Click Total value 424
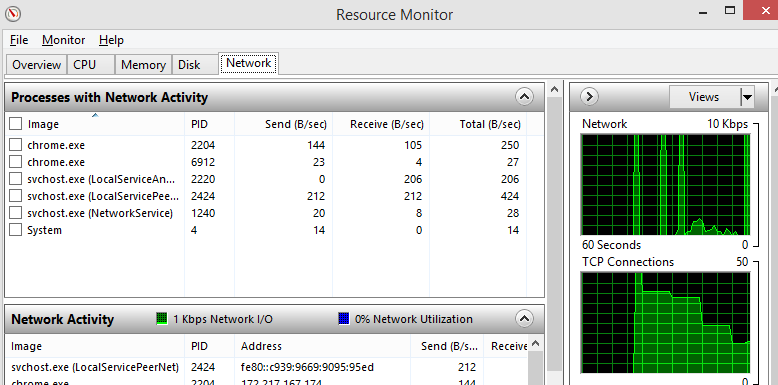 point(510,196)
